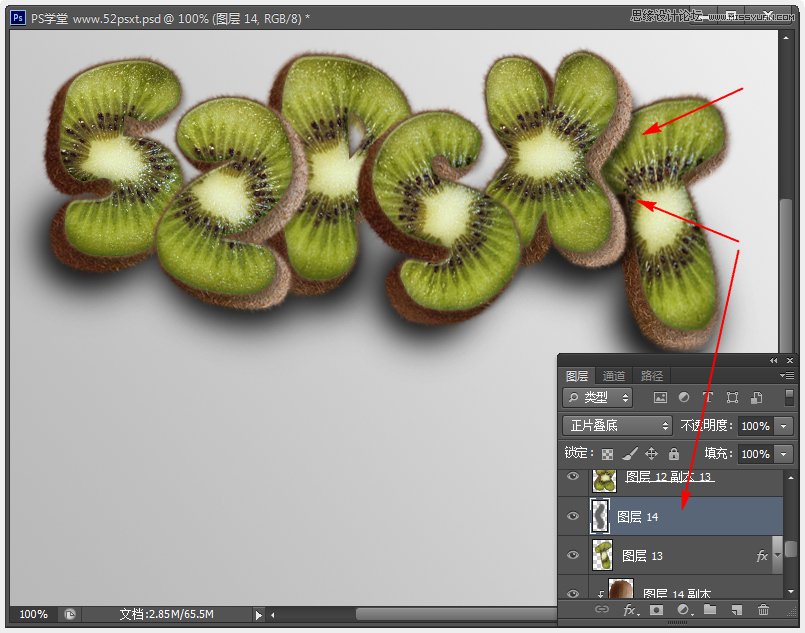The width and height of the screenshot is (805, 633).
Task: Collapse the layers panel with double arrows
Action: 774,361
